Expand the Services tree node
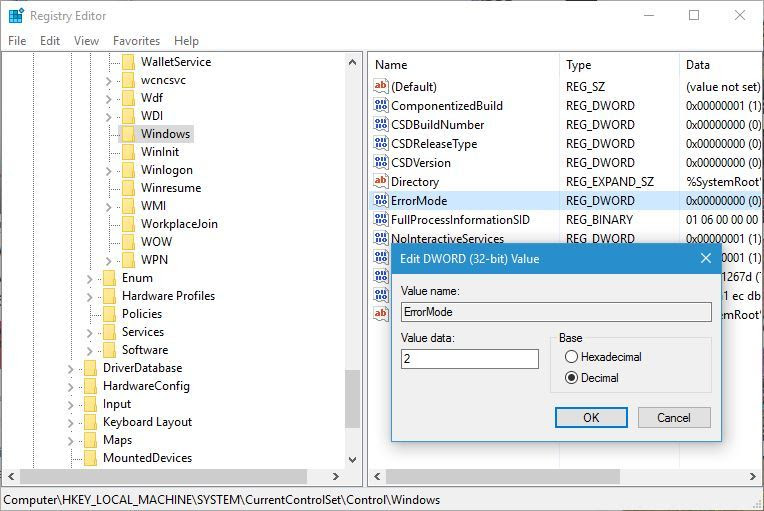 pyautogui.click(x=90, y=333)
